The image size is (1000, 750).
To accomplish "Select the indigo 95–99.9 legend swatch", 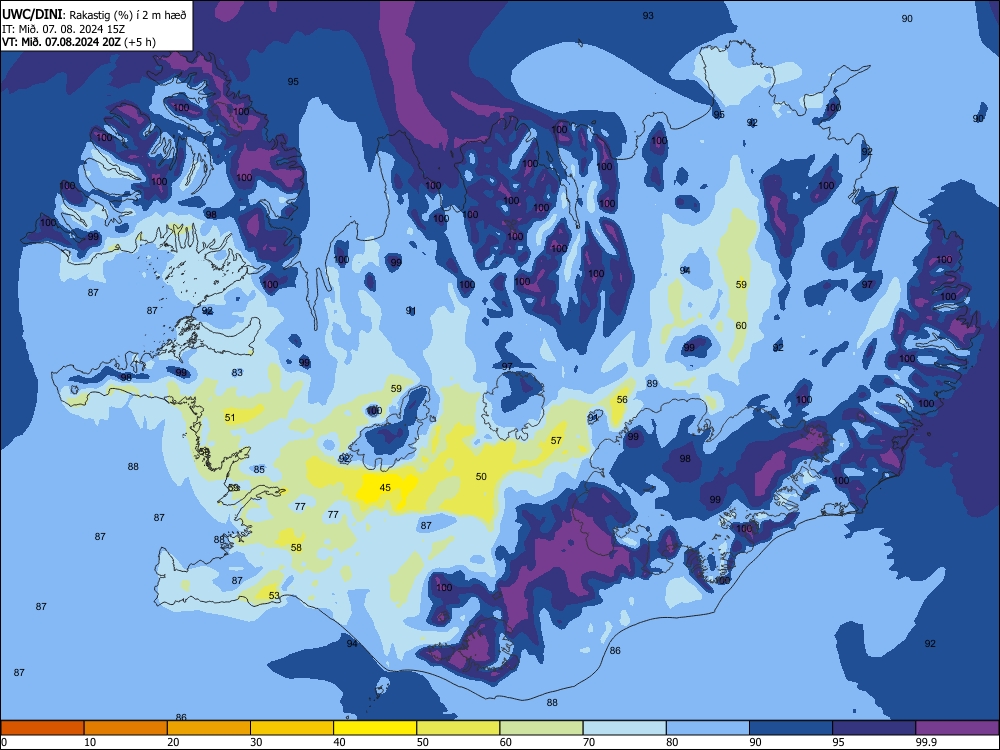I will pyautogui.click(x=874, y=728).
